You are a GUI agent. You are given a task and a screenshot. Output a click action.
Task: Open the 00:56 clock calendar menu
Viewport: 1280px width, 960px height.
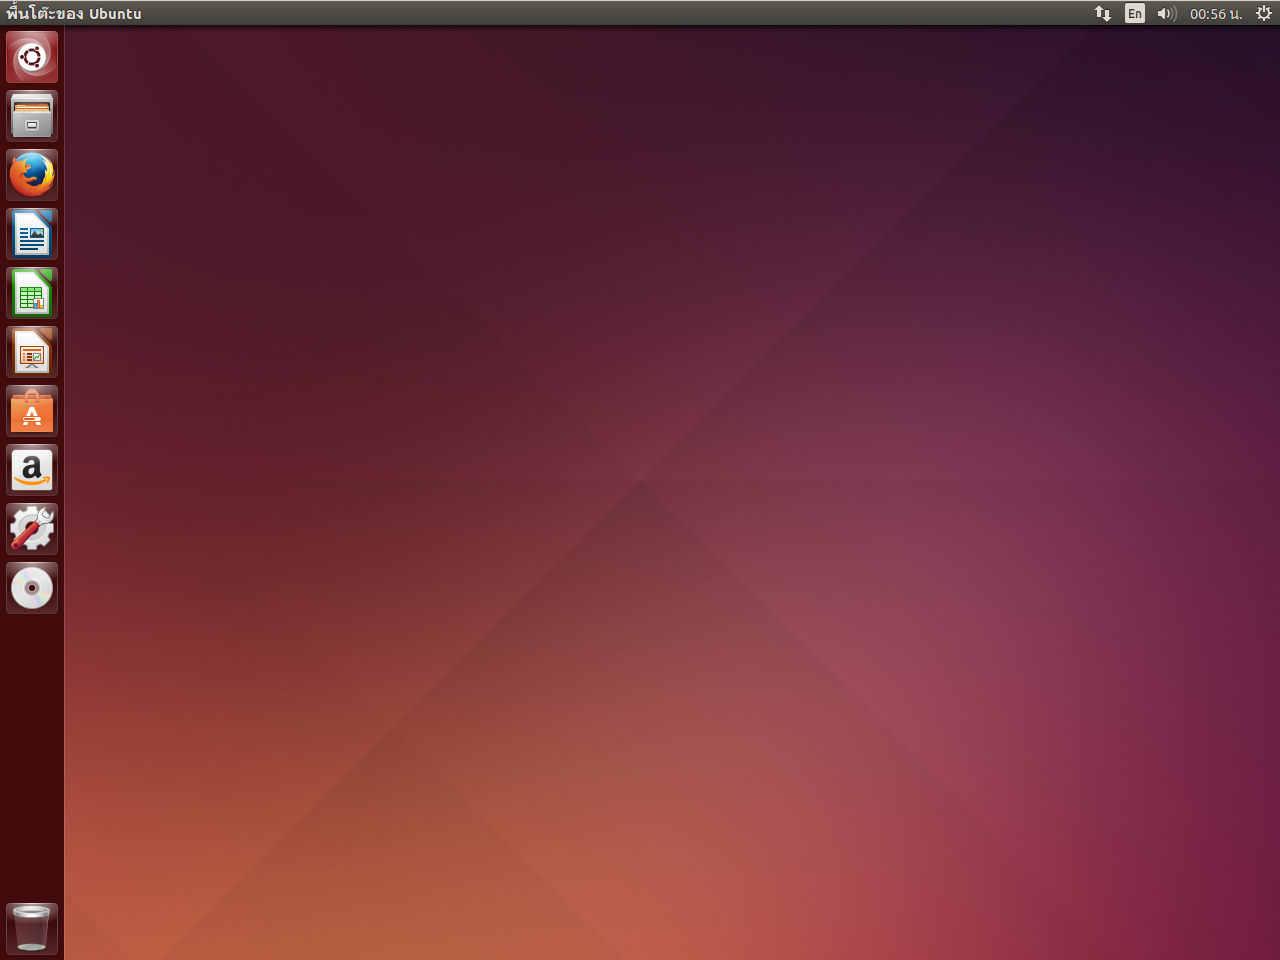pos(1216,14)
